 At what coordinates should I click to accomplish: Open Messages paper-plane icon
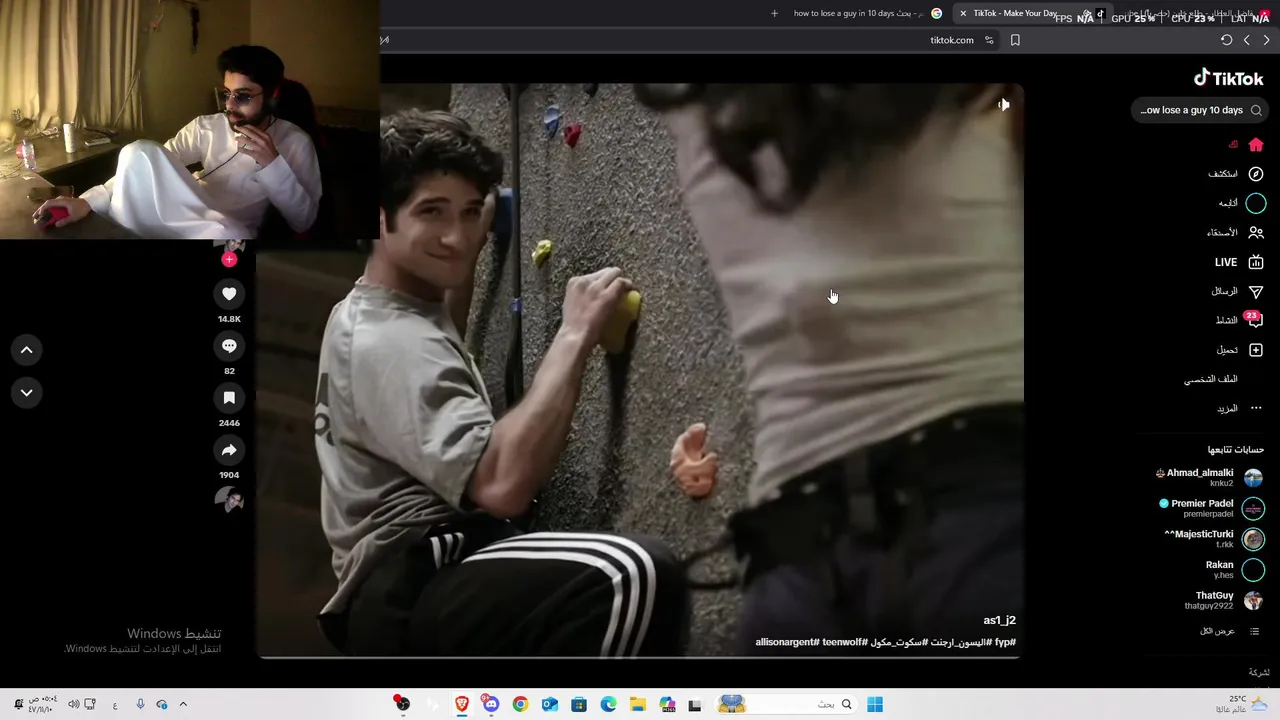point(1256,291)
